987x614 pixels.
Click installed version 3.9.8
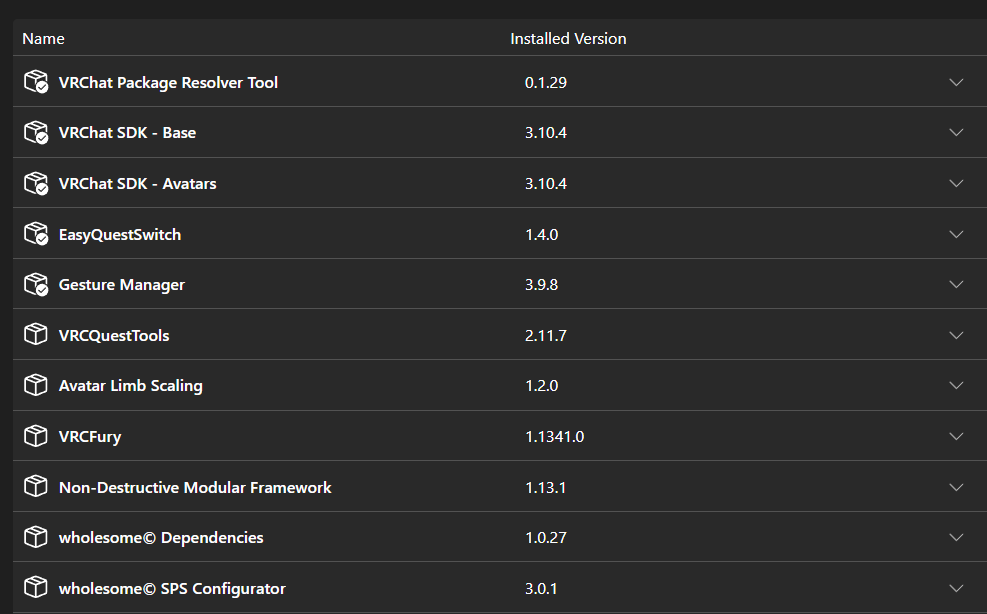[541, 285]
